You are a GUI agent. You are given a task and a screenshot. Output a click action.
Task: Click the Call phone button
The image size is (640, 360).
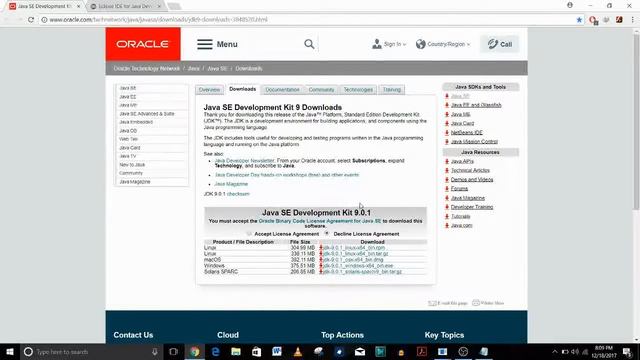[500, 44]
